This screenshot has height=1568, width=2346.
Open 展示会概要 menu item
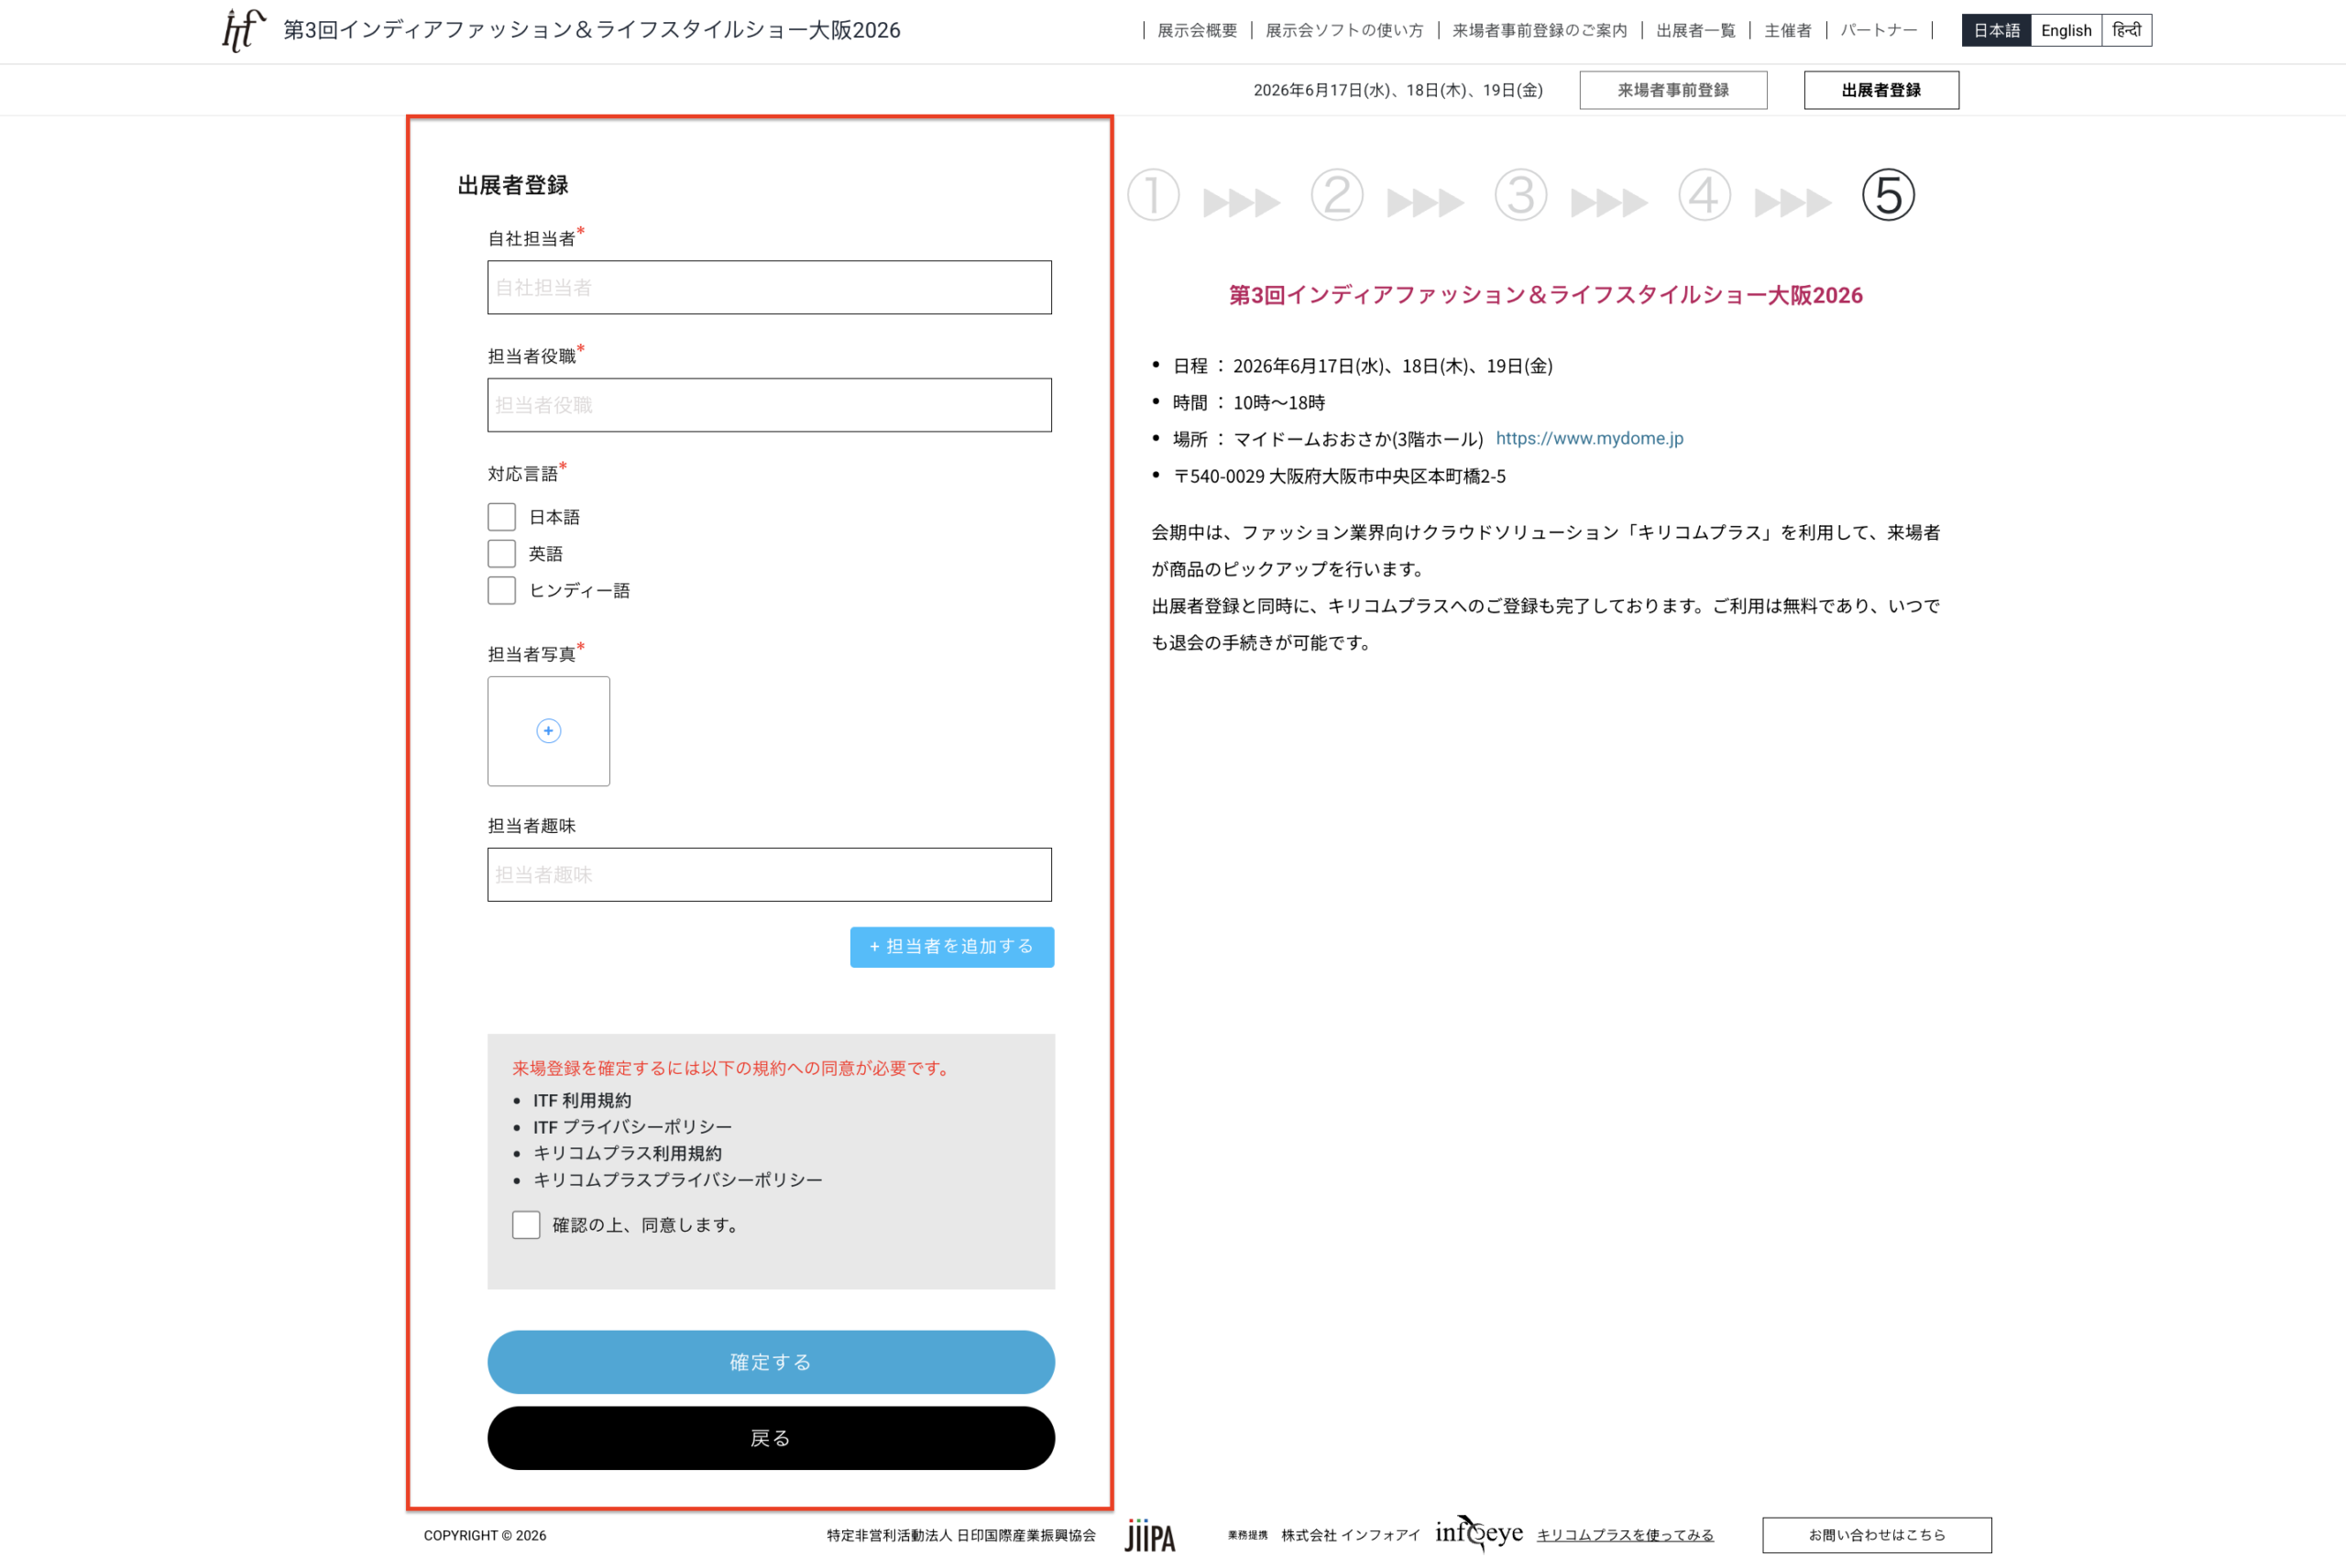(1197, 31)
